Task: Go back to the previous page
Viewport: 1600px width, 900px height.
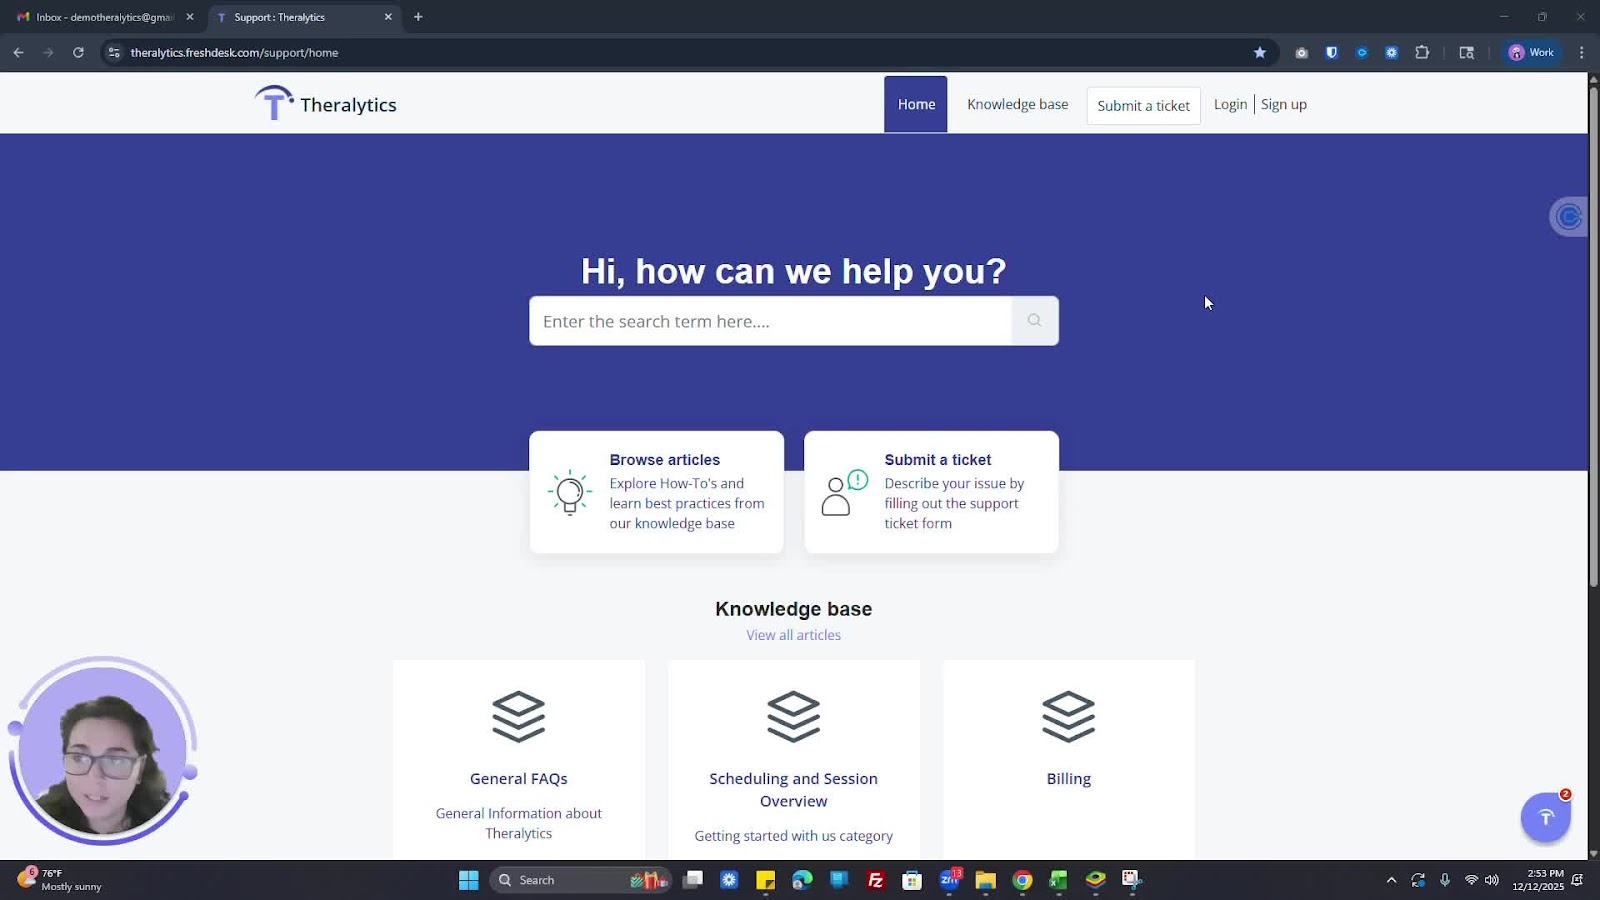Action: click(18, 52)
